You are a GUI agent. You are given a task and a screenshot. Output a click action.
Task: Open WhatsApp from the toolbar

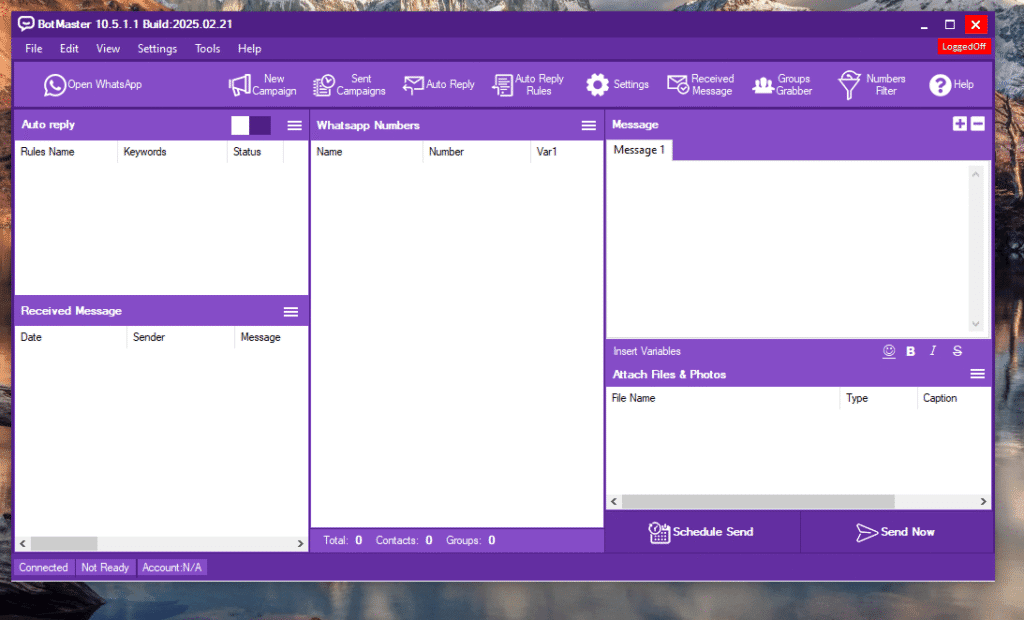pyautogui.click(x=92, y=84)
